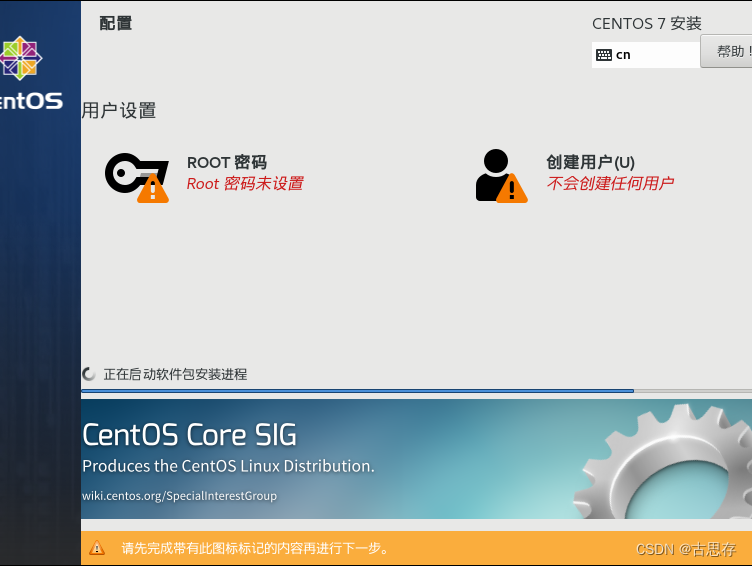
Task: Click 'CentOS Core SIG' banner heading
Action: click(189, 435)
